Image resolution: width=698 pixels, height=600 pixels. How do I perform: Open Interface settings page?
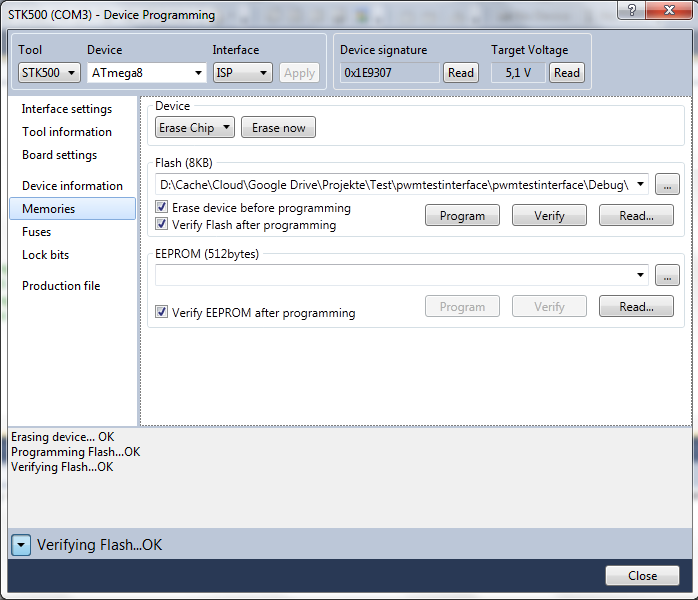67,109
